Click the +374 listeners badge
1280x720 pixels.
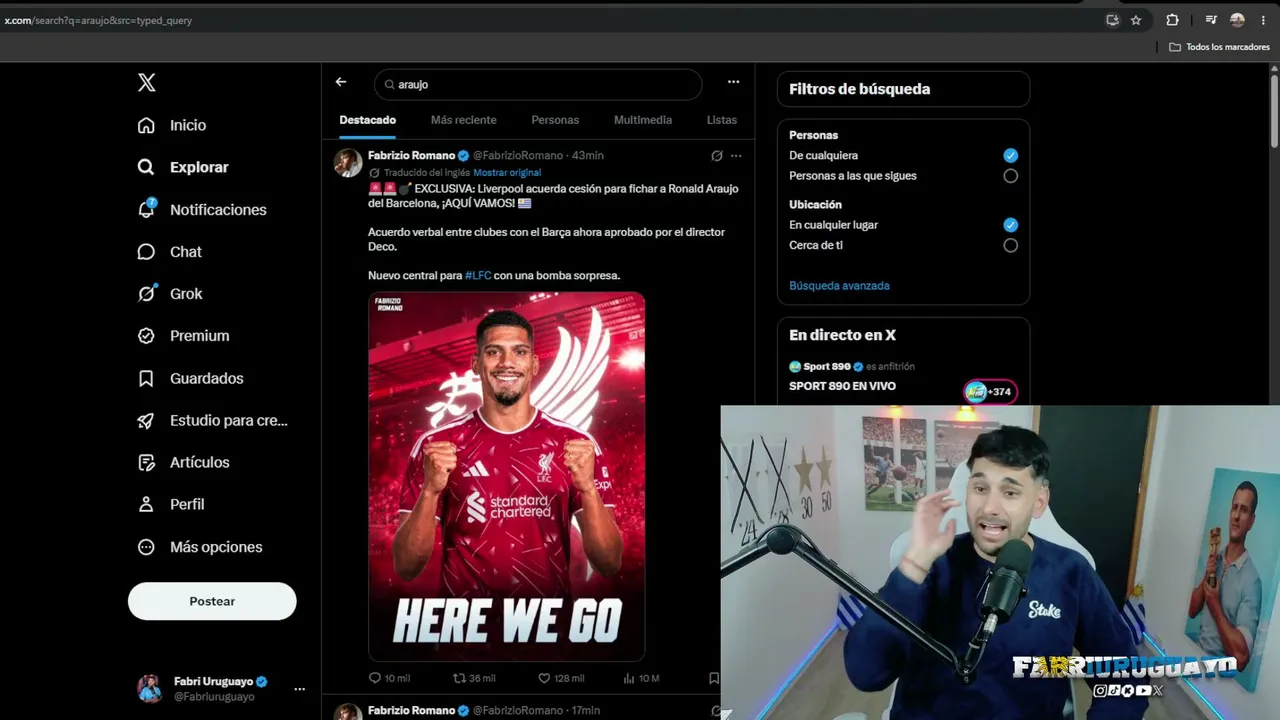point(990,392)
